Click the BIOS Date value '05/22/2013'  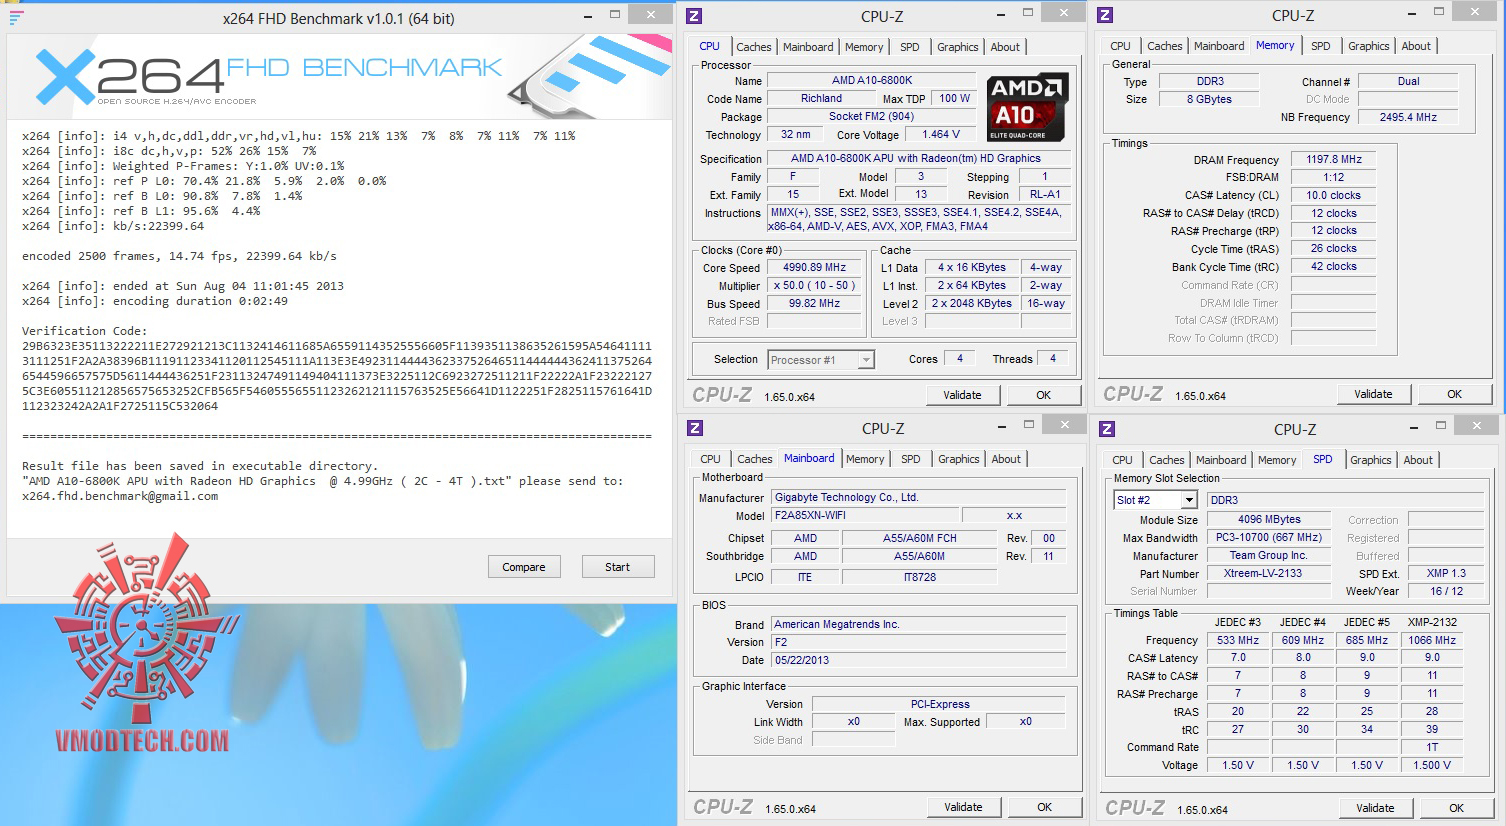click(919, 661)
